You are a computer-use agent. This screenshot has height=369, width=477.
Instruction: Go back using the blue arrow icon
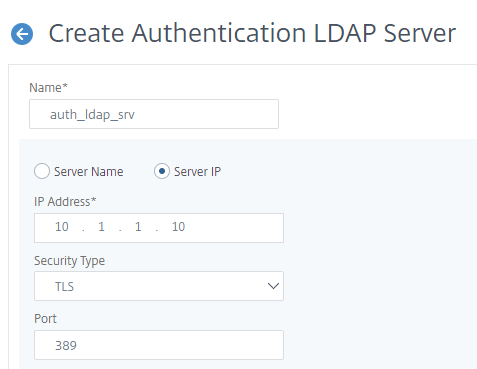click(22, 34)
